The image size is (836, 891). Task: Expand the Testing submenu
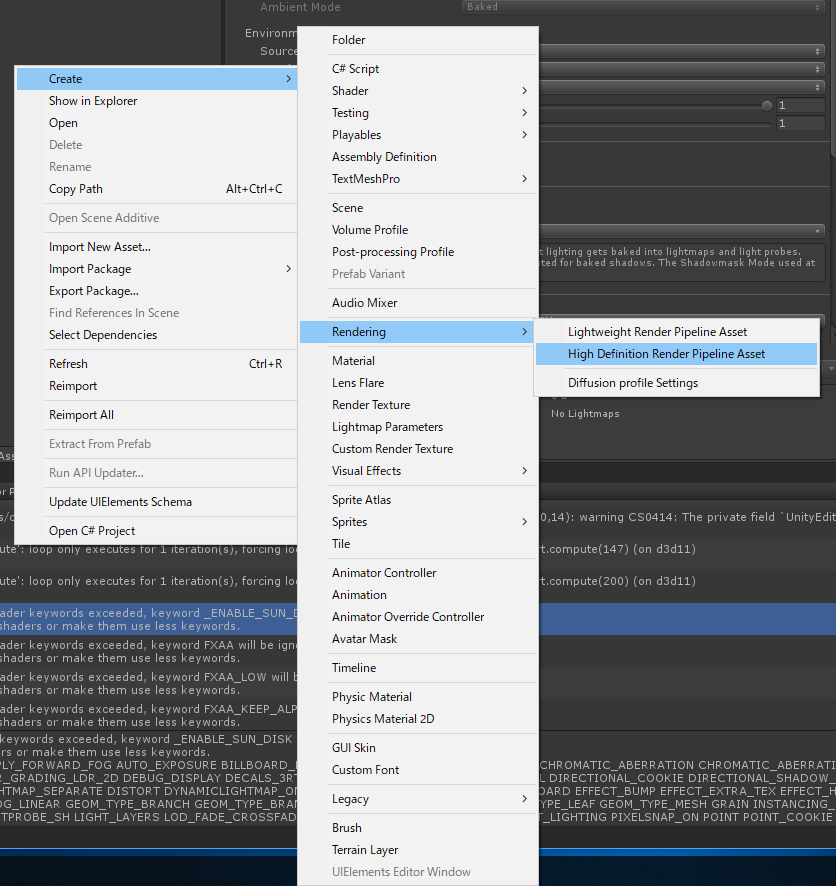(x=418, y=113)
